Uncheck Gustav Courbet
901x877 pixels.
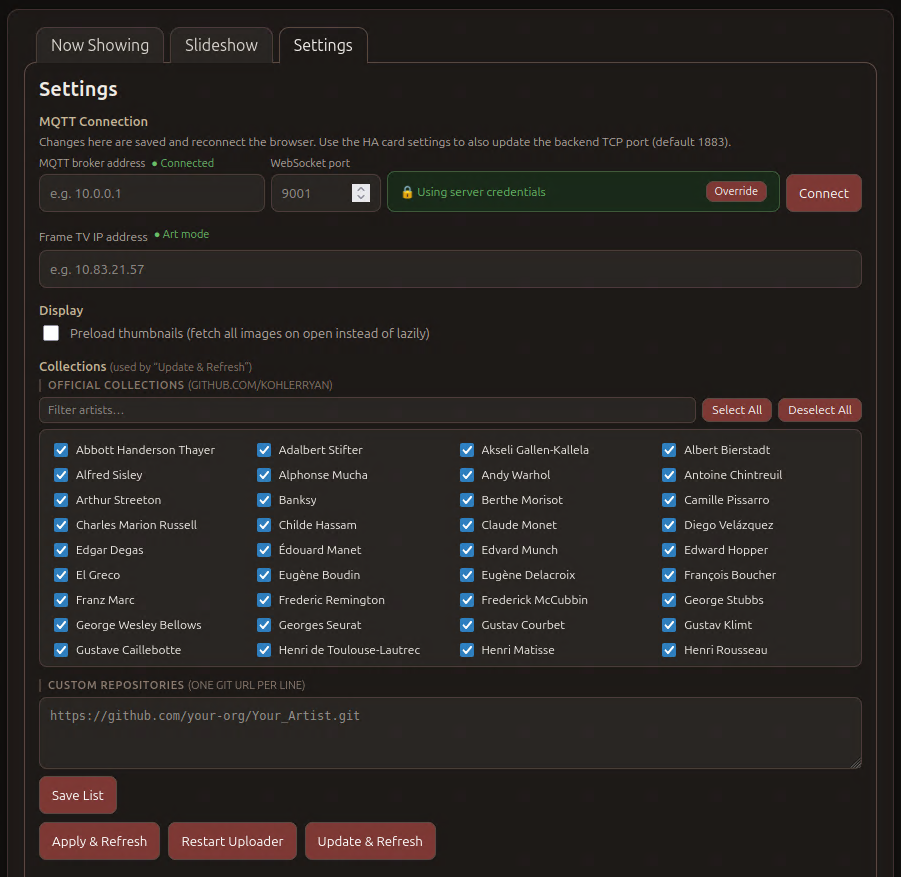pos(467,625)
